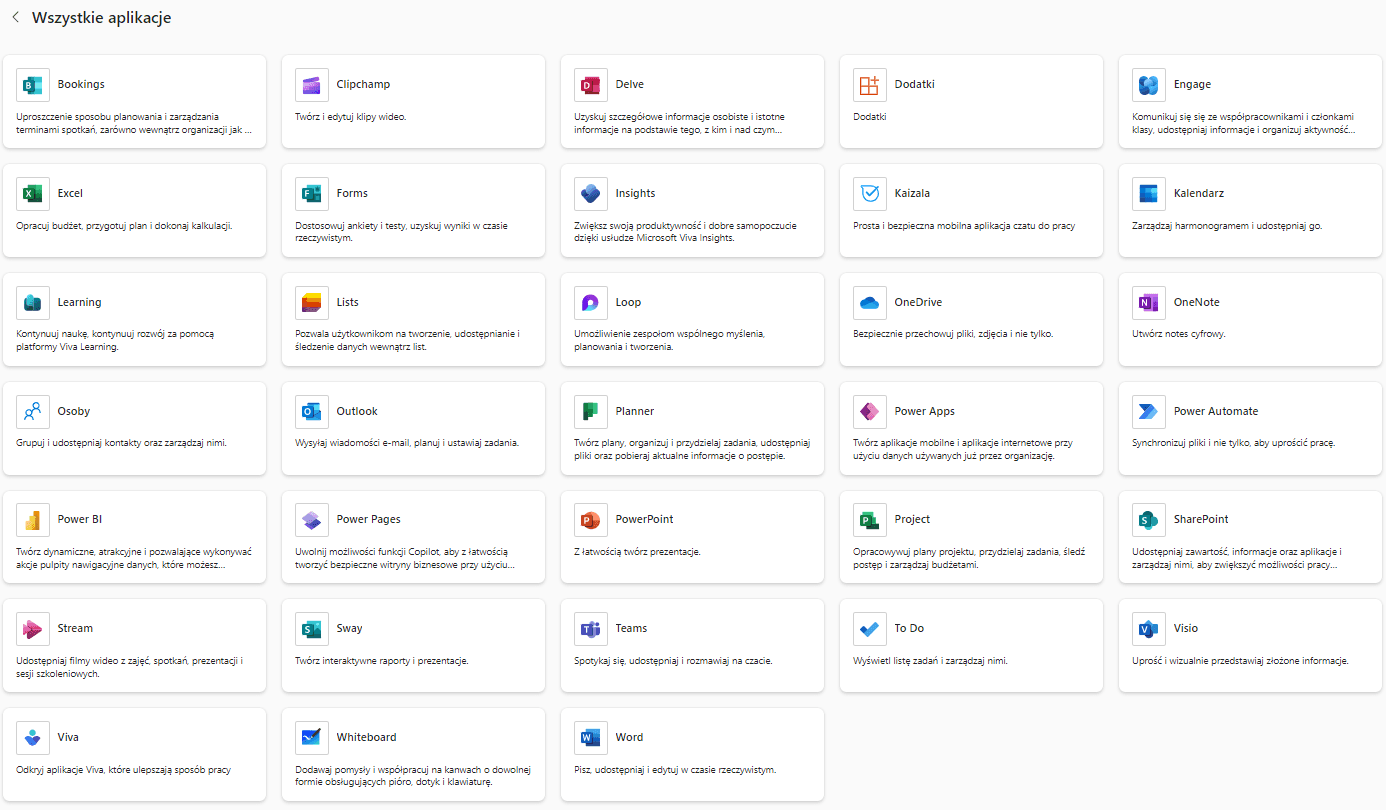Open the Planner app name
The width and height of the screenshot is (1386, 810).
point(634,411)
